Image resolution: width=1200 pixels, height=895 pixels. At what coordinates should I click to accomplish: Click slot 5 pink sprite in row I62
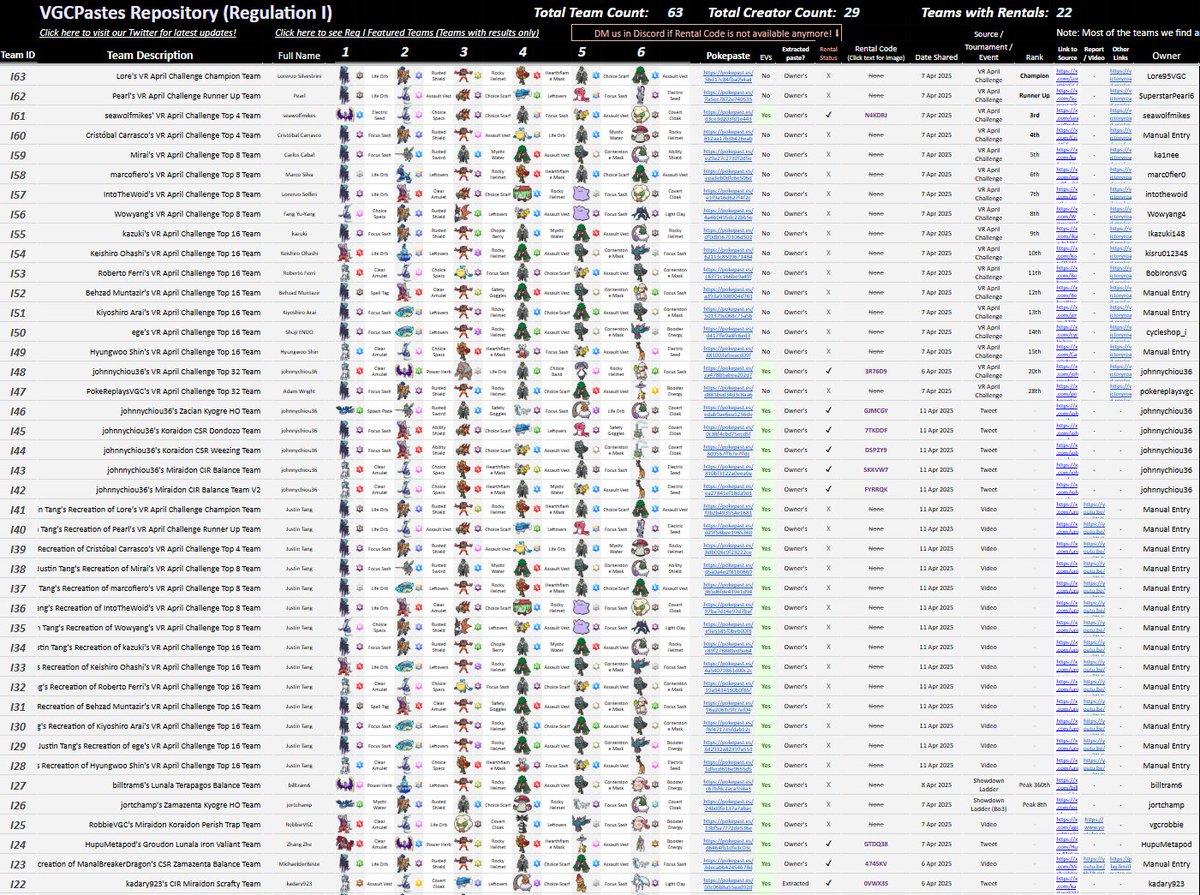coord(581,96)
